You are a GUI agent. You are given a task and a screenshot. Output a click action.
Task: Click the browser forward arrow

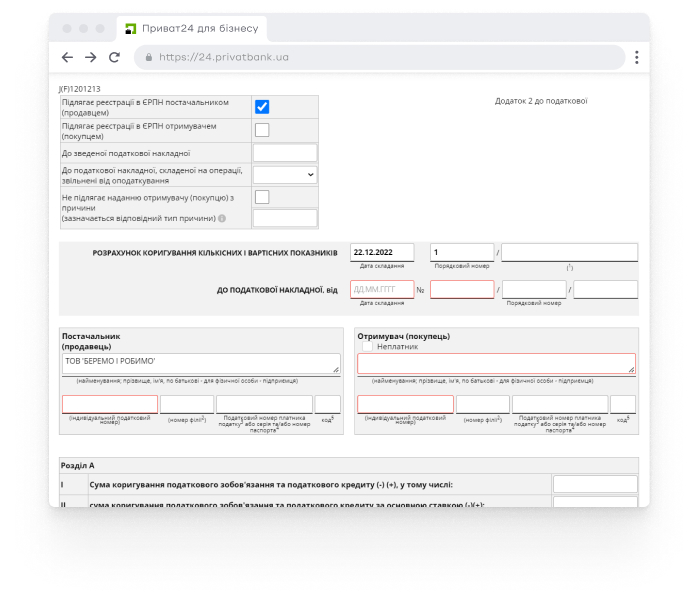pos(90,58)
